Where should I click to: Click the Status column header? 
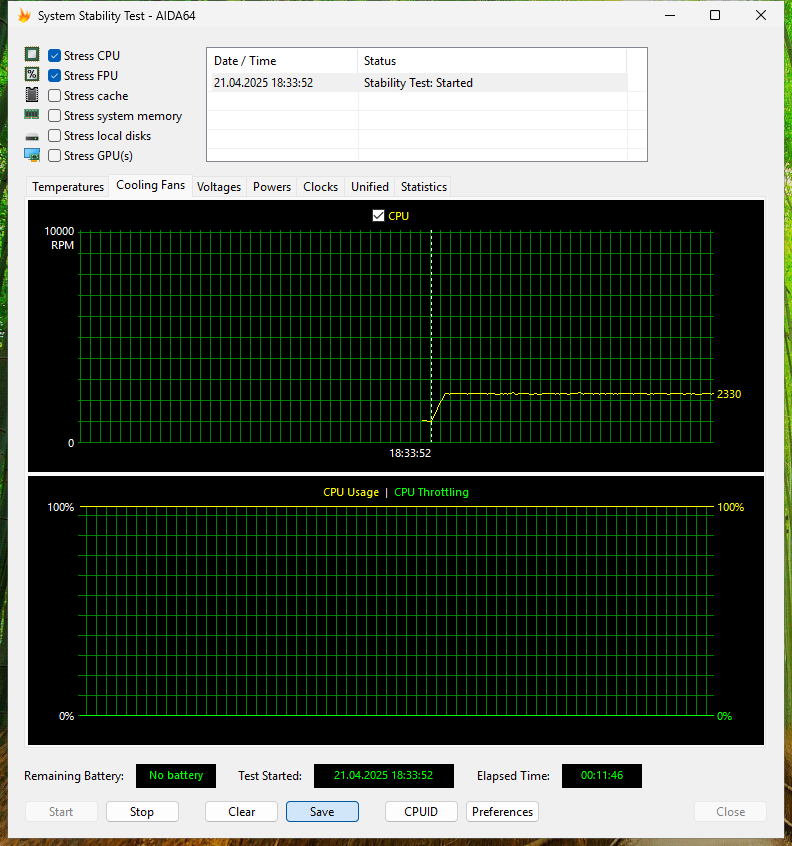click(491, 61)
